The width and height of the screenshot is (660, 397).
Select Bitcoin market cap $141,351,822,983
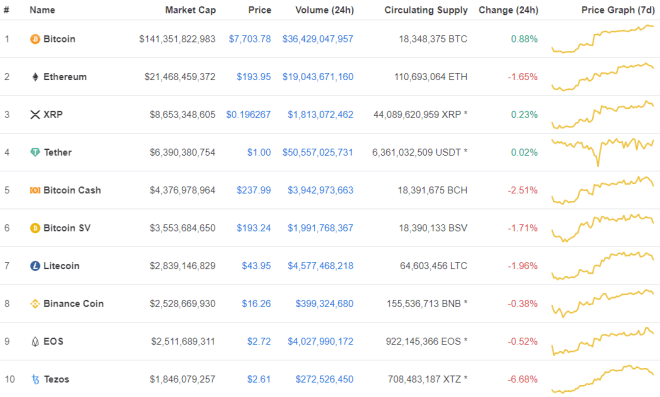pos(177,39)
